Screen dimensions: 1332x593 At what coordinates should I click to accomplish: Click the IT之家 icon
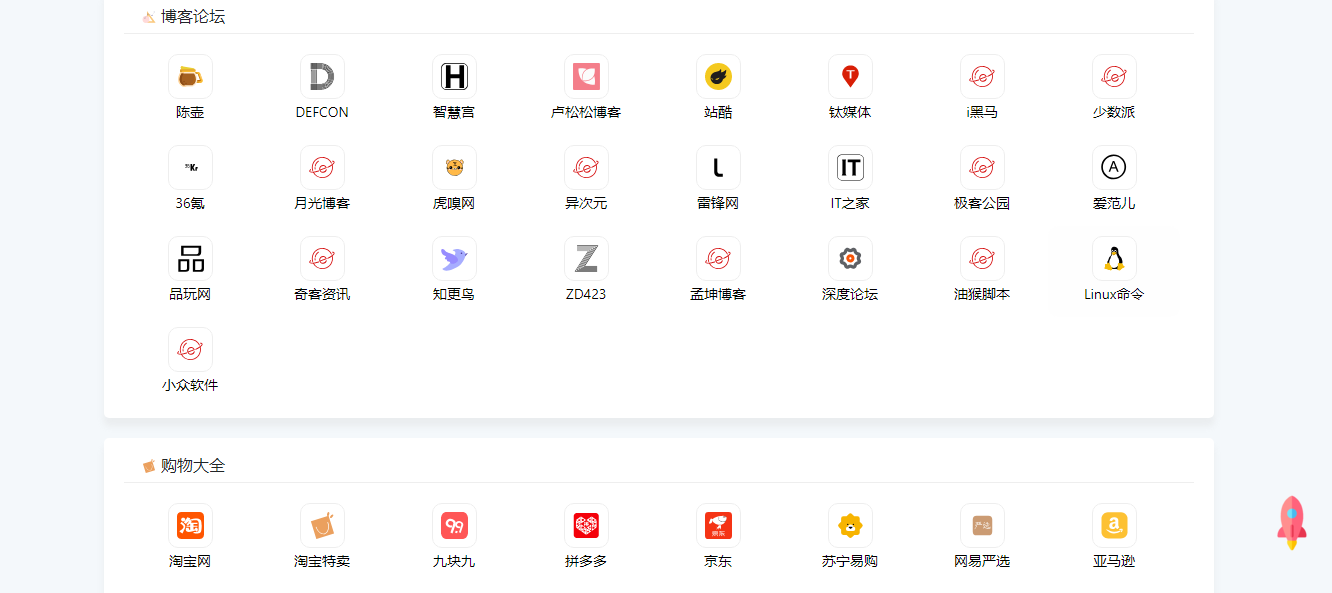click(850, 168)
